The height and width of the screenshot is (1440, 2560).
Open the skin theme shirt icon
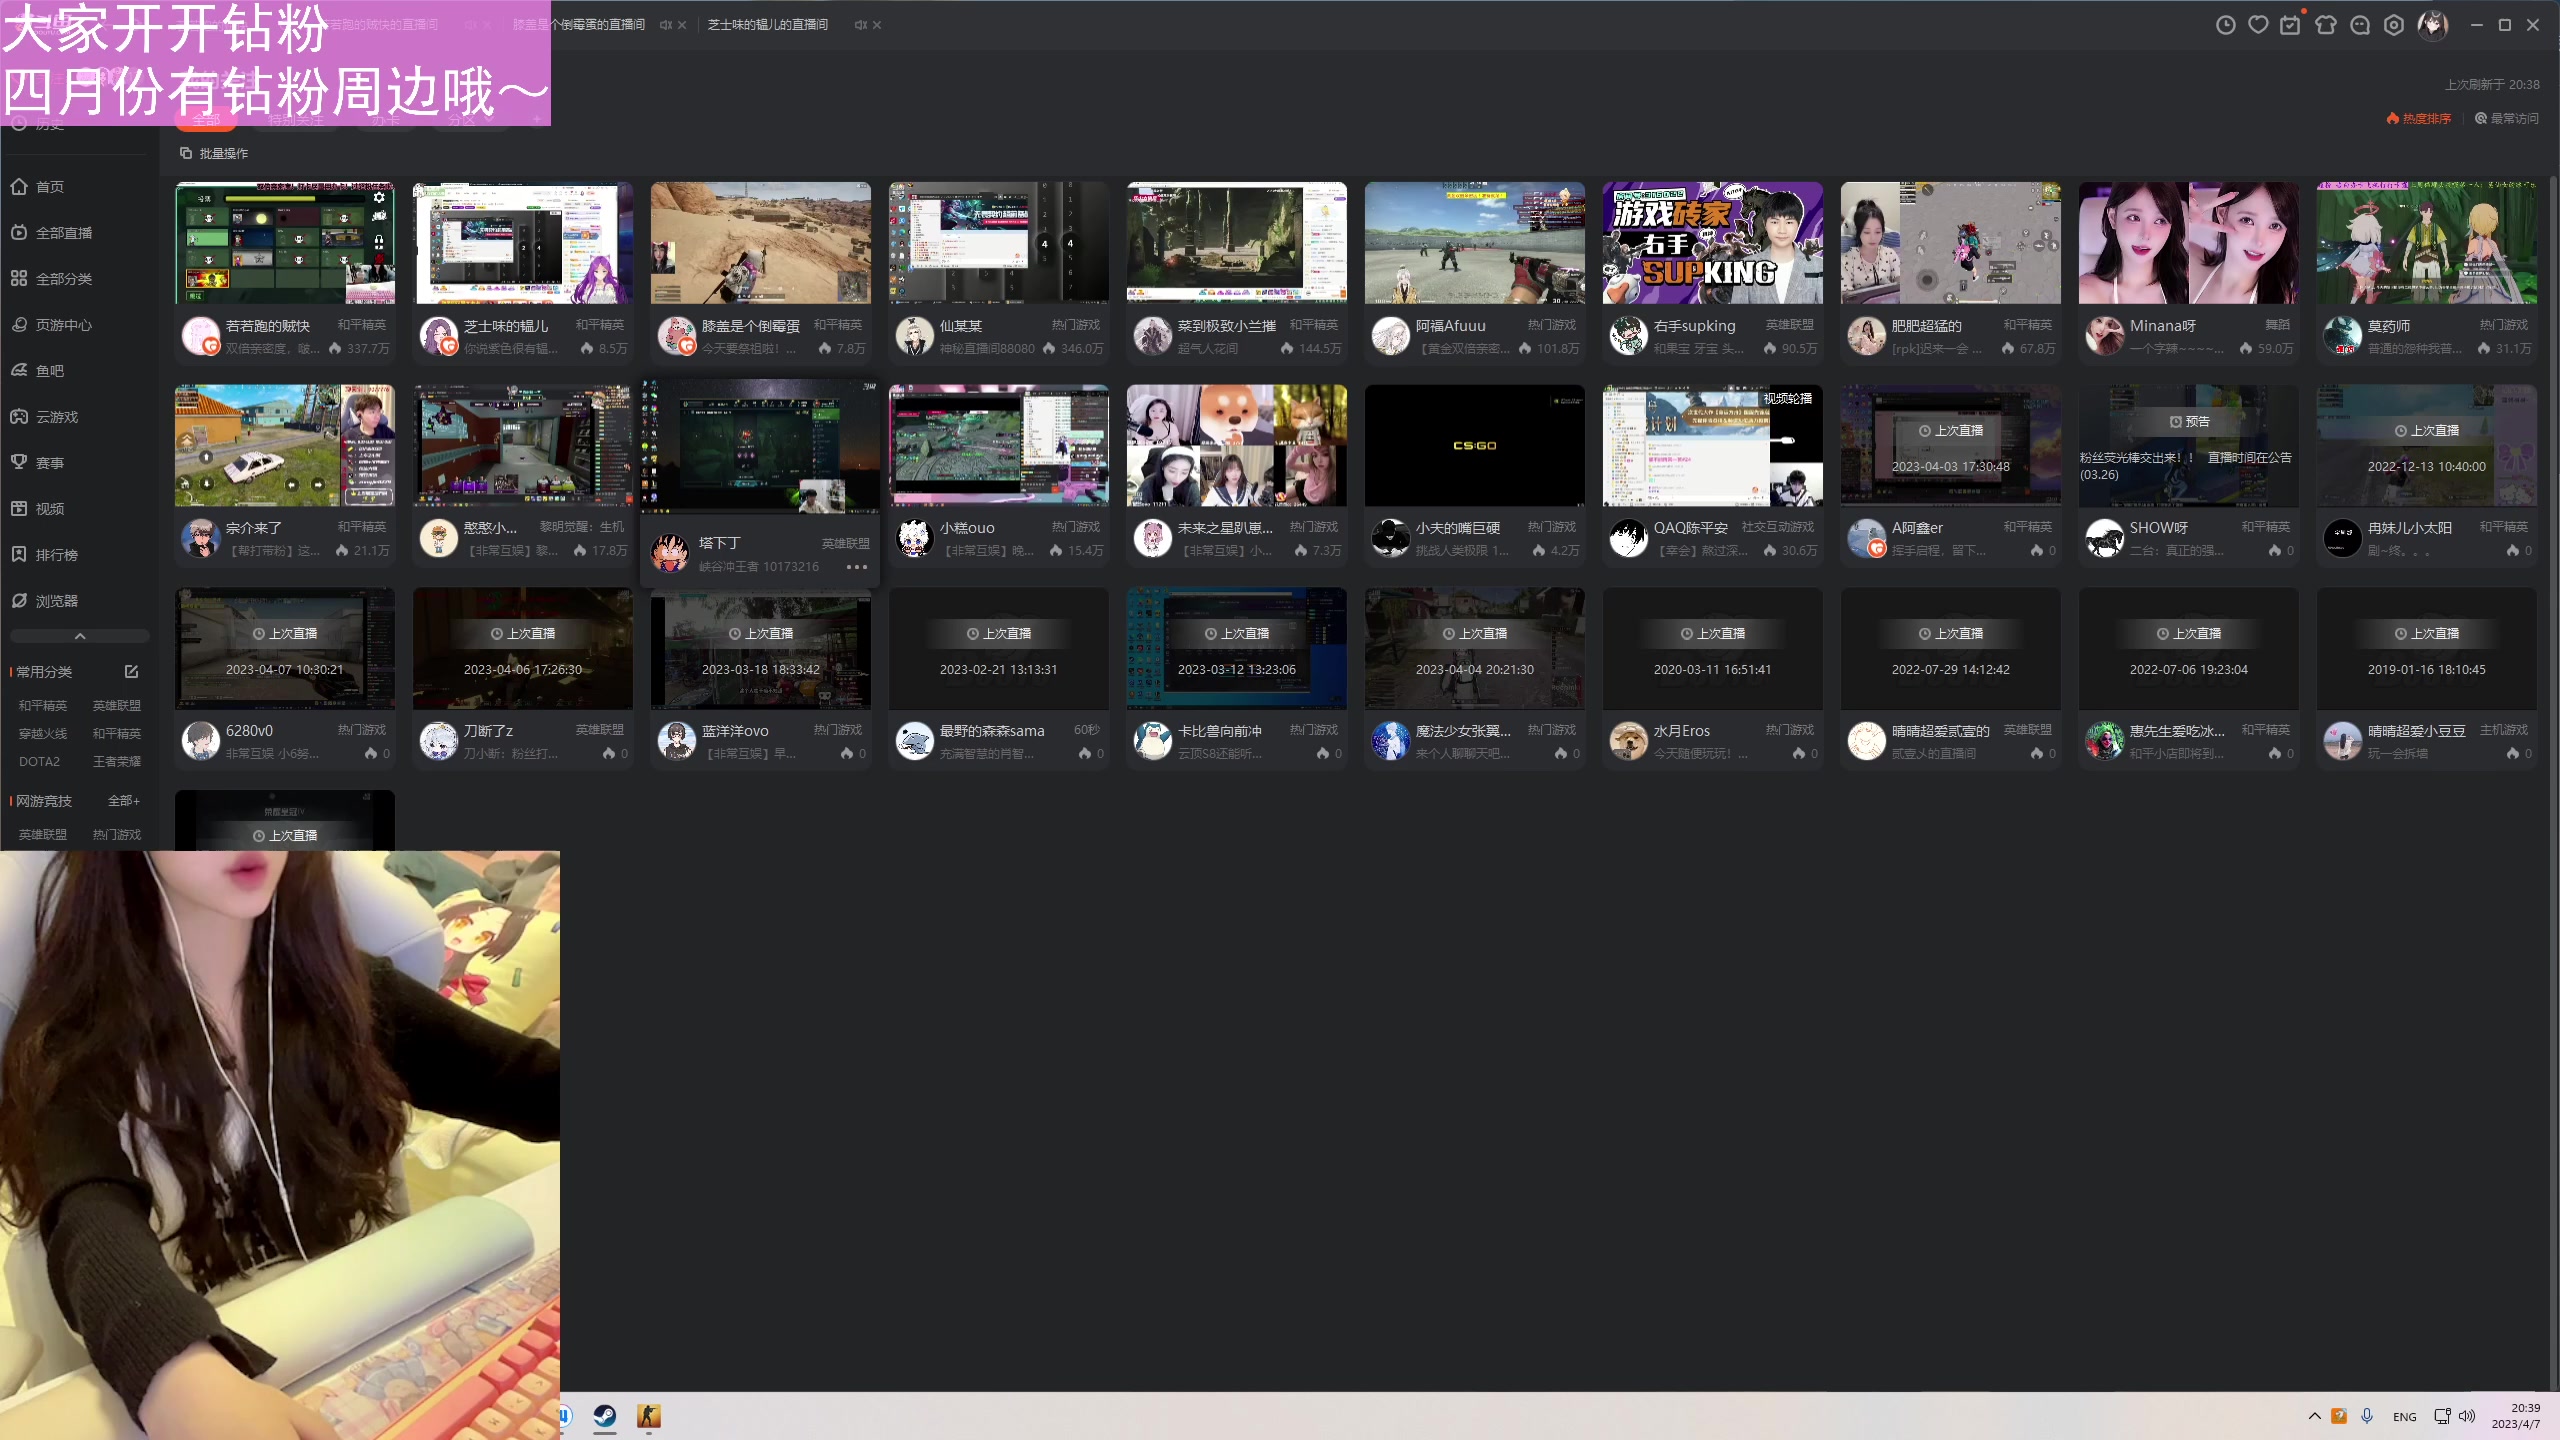click(x=2325, y=25)
